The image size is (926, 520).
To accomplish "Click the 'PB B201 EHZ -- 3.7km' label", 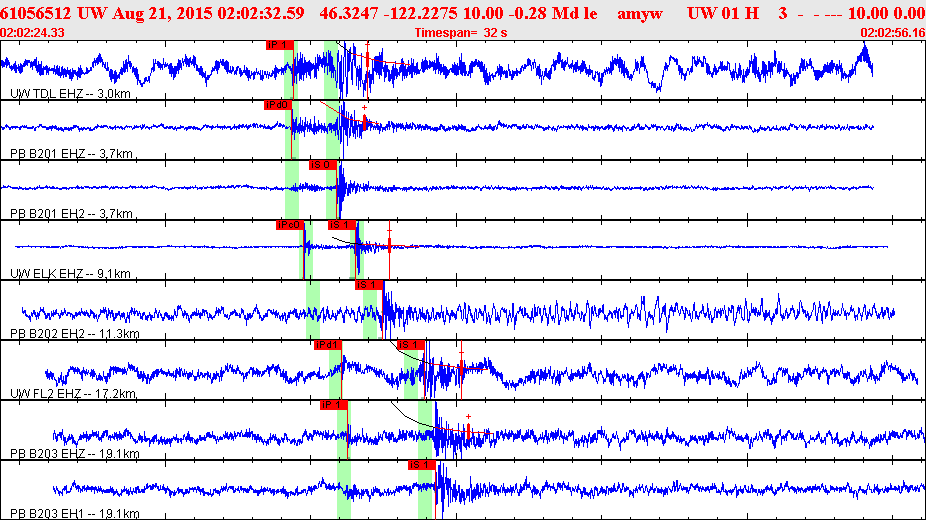I will pos(71,154).
